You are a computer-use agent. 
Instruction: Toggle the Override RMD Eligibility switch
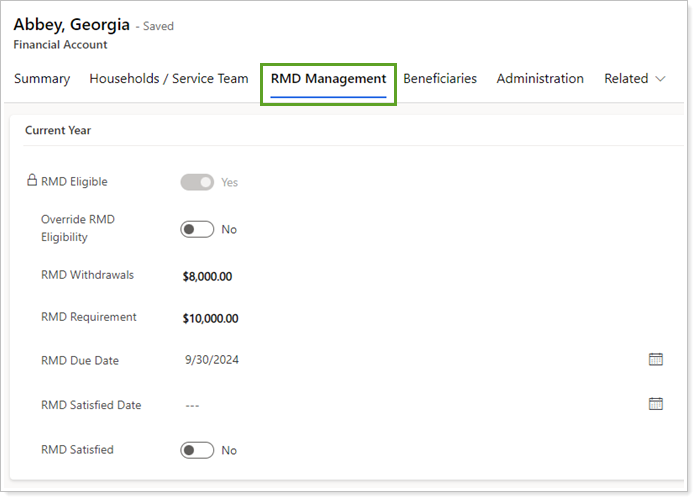[x=197, y=229]
